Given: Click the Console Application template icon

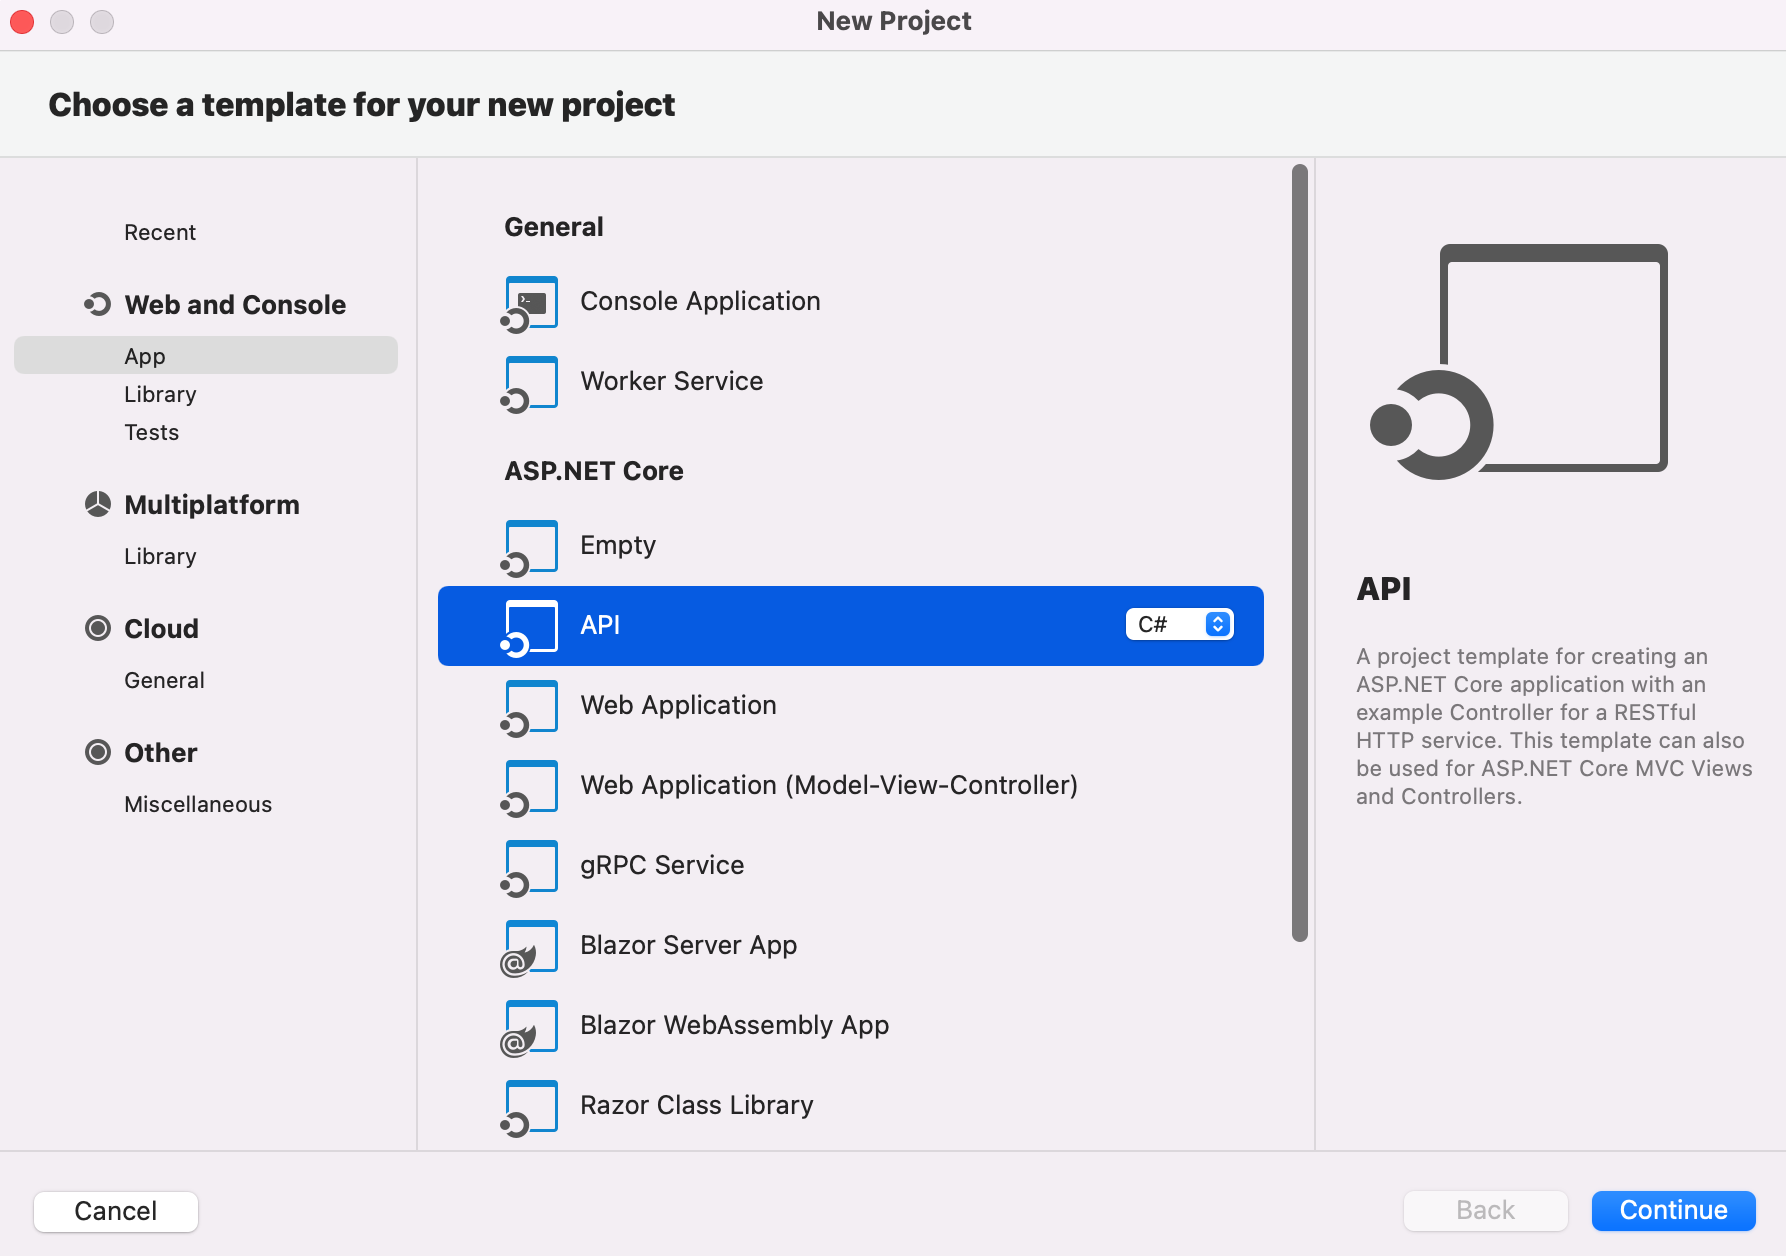Looking at the screenshot, I should tap(529, 304).
